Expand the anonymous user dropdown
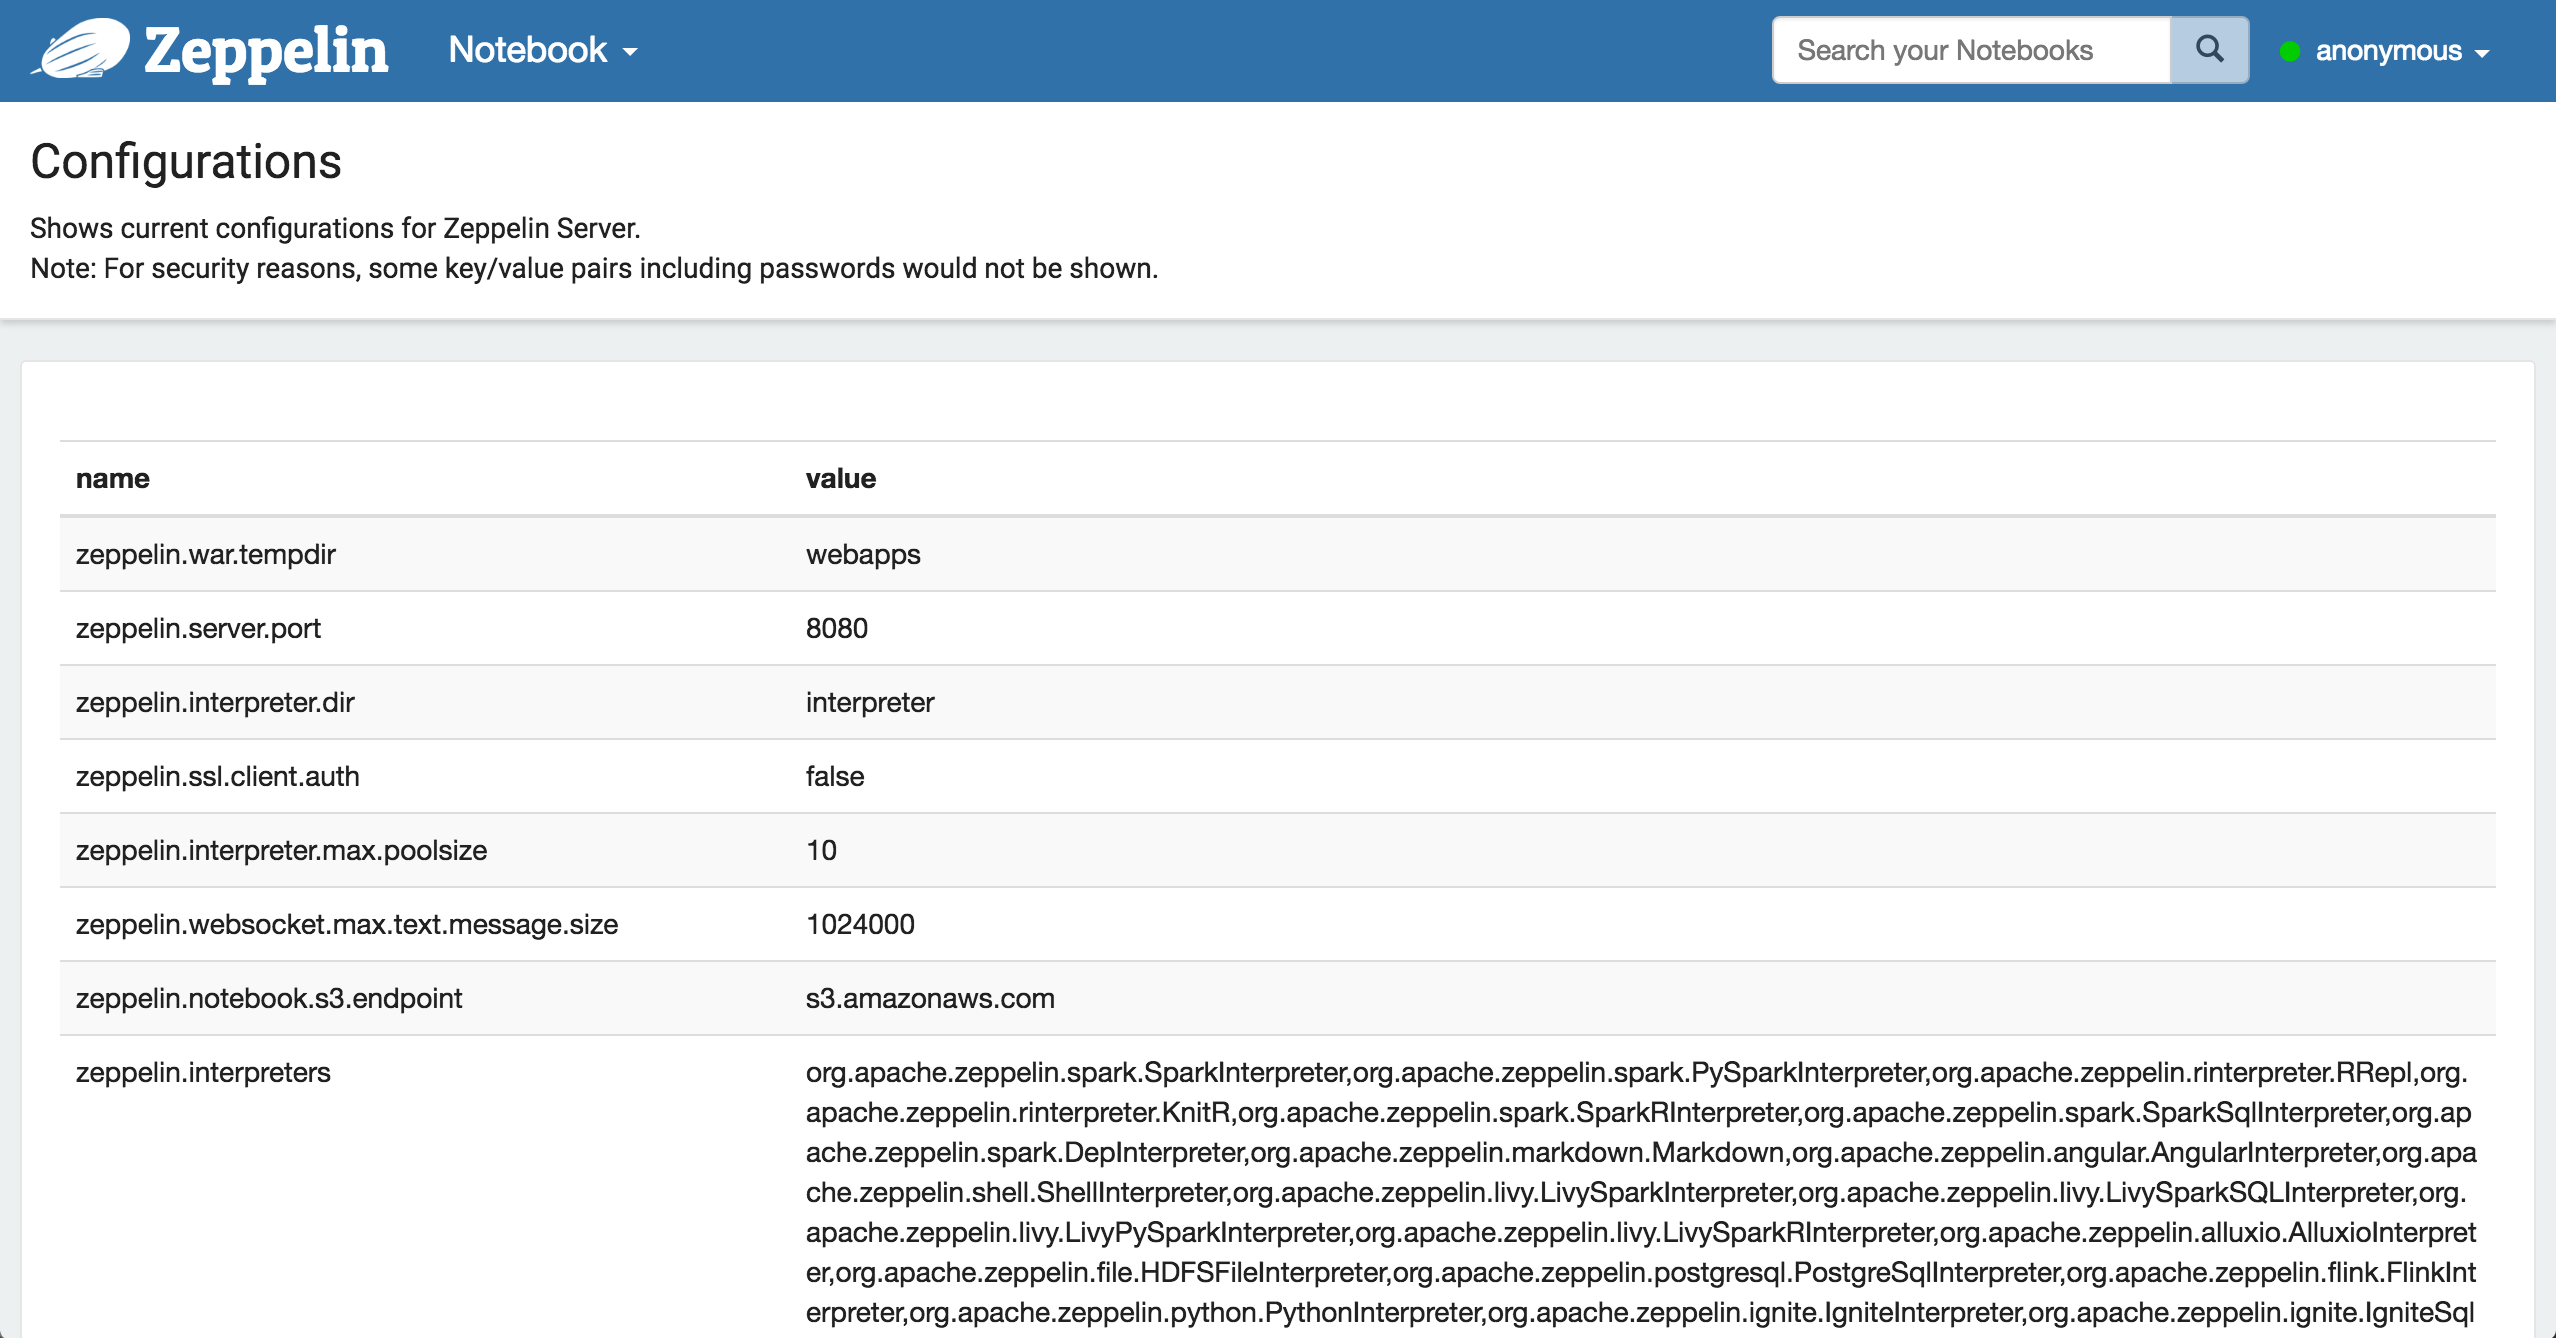The height and width of the screenshot is (1338, 2556). coord(2401,51)
